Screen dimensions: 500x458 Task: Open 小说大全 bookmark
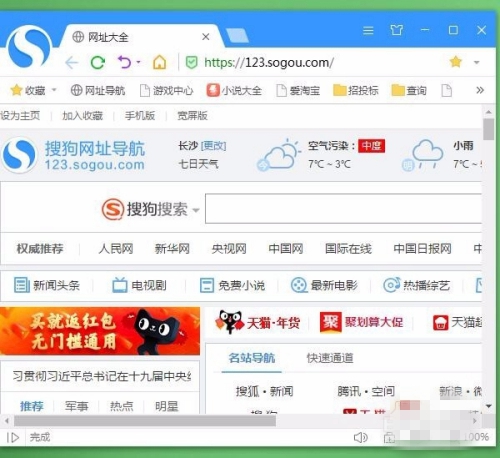pyautogui.click(x=234, y=90)
